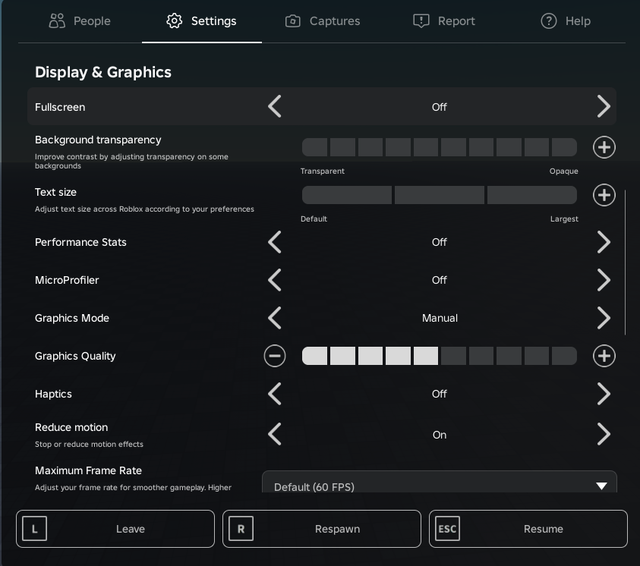Viewport: 640px width, 566px height.
Task: Open the Report tab
Action: pos(444,21)
